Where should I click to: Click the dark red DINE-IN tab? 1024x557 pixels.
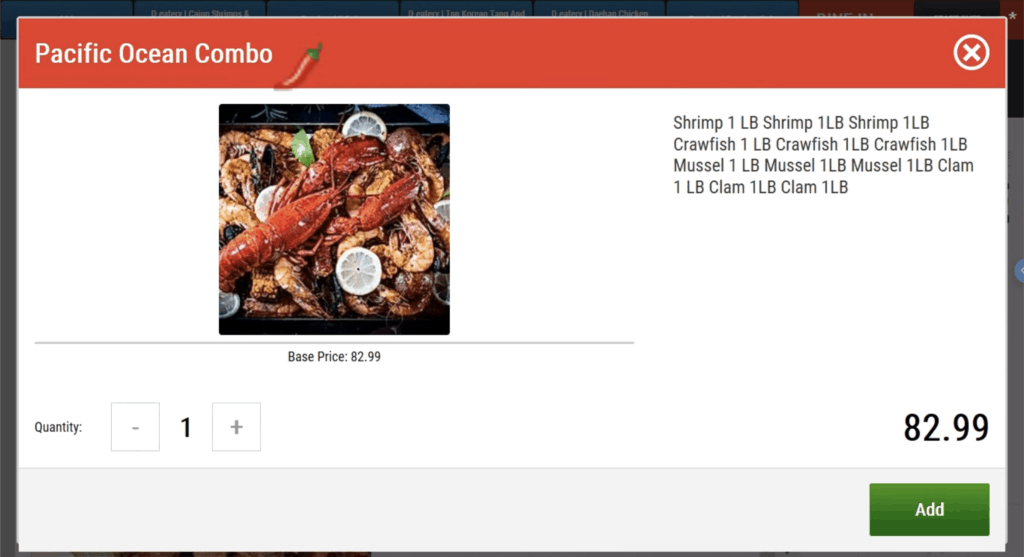pyautogui.click(x=856, y=10)
